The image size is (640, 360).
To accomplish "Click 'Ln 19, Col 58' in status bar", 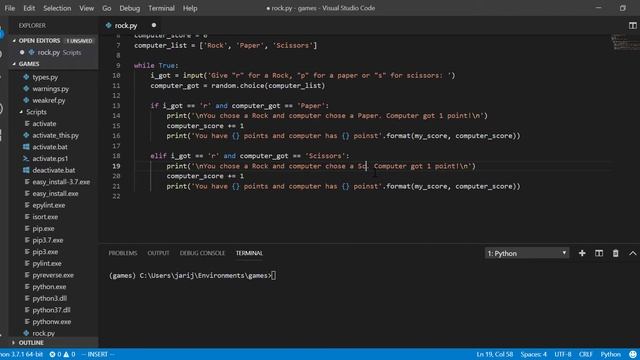I will 494,354.
